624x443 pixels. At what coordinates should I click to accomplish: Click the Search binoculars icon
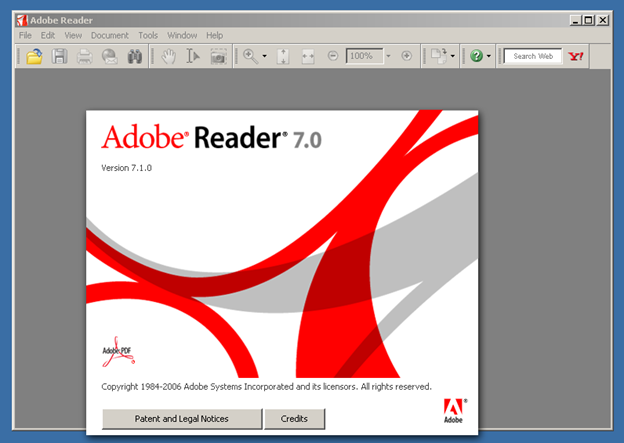(x=134, y=57)
